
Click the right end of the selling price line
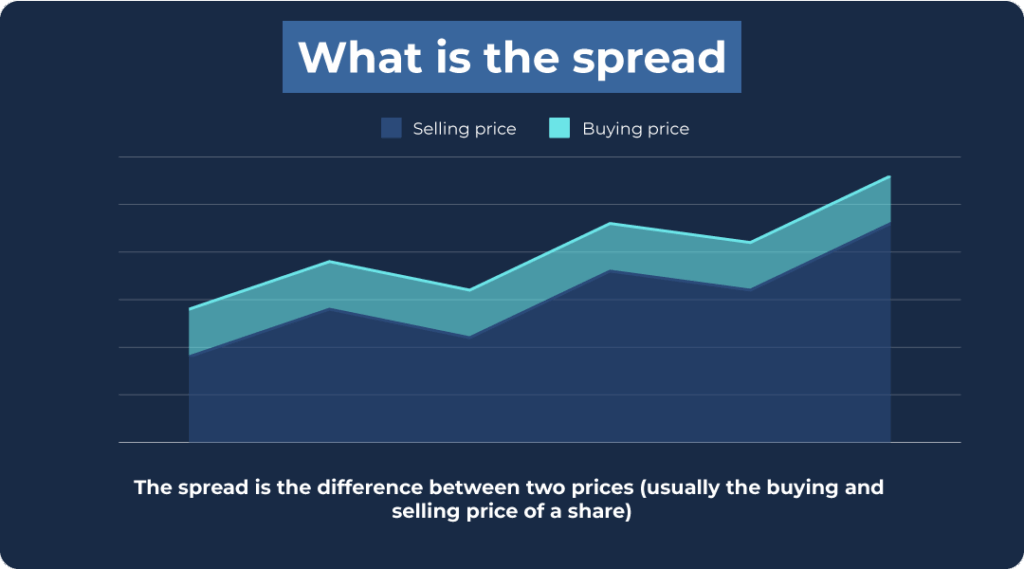889,223
